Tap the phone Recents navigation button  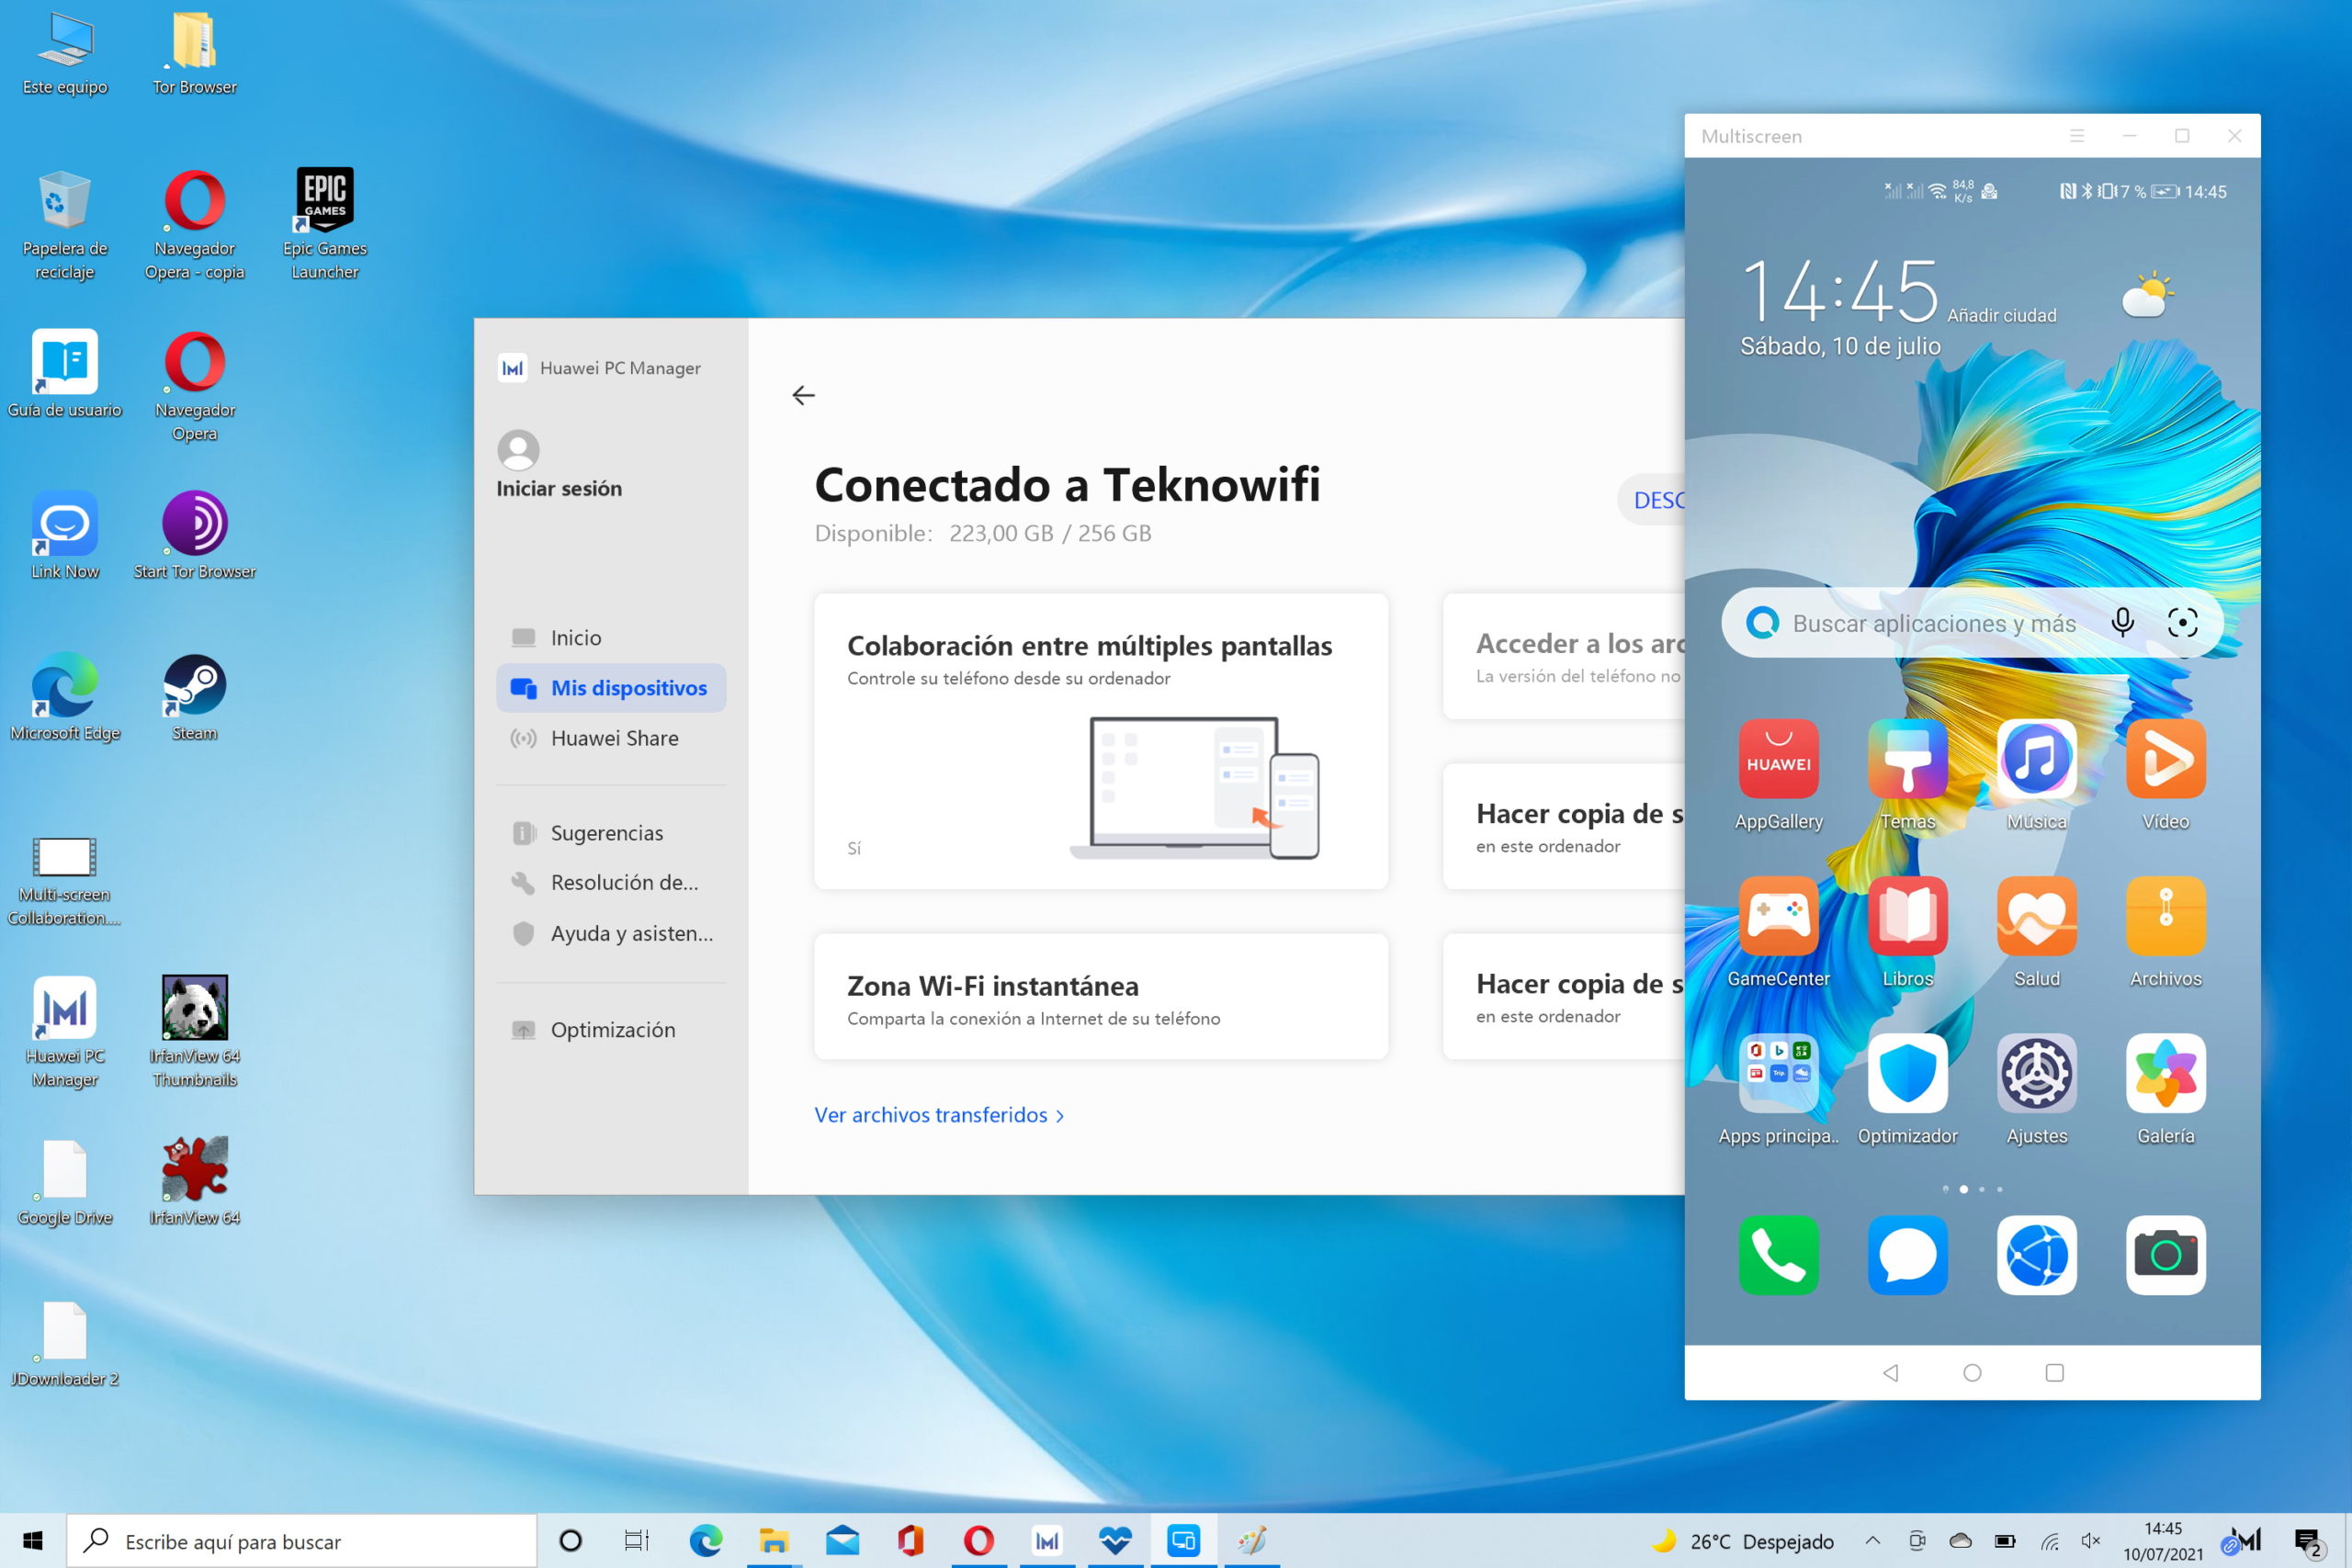tap(2054, 1373)
